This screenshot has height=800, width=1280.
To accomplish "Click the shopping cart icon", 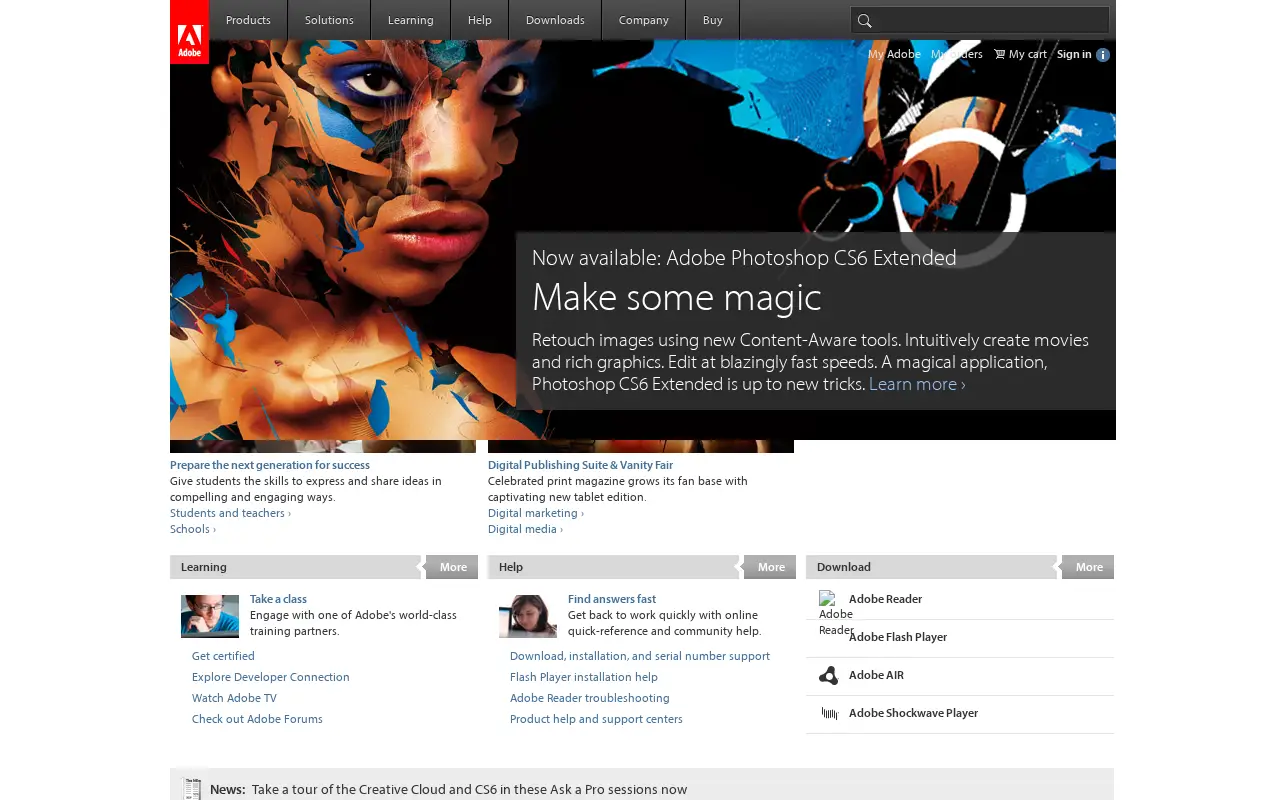I will 999,54.
